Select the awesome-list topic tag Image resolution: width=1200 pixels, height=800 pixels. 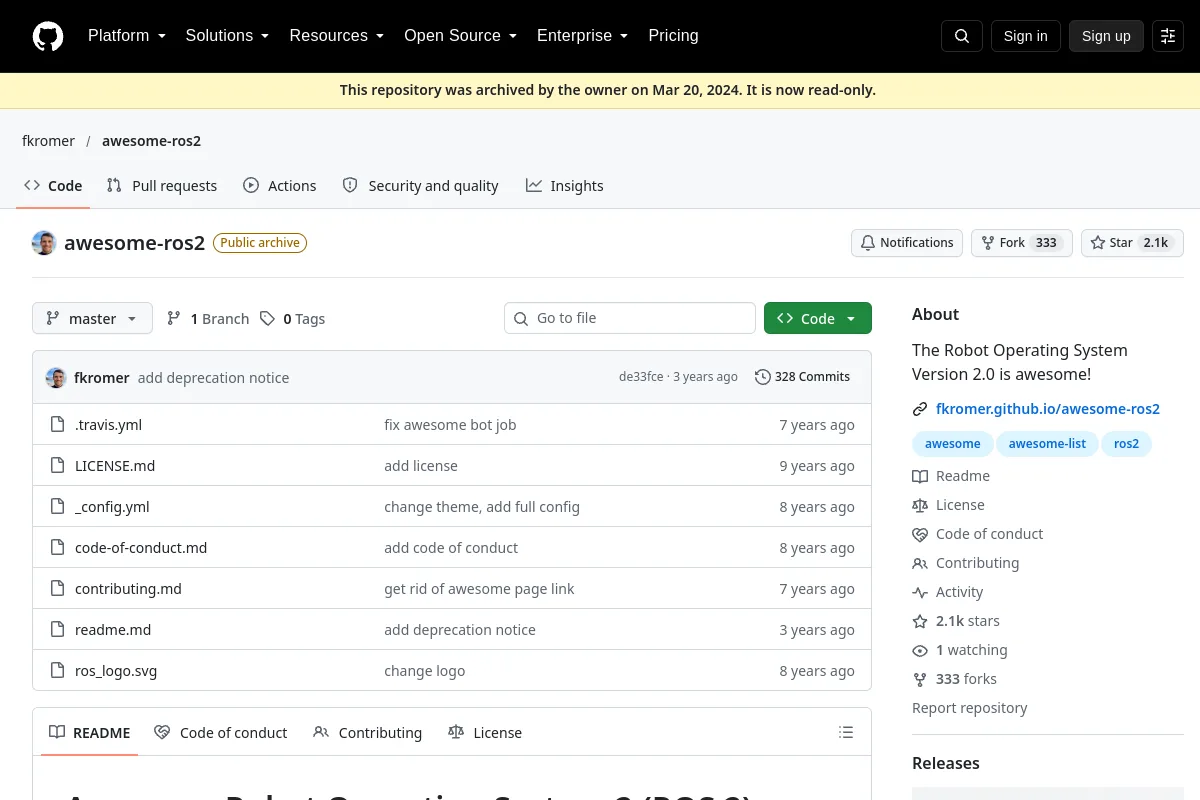click(x=1047, y=444)
